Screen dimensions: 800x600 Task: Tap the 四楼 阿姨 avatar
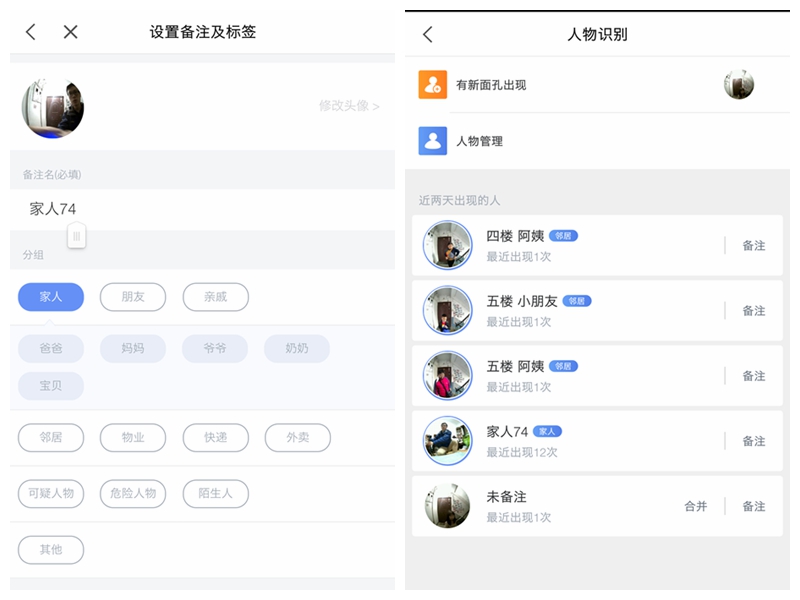(447, 245)
